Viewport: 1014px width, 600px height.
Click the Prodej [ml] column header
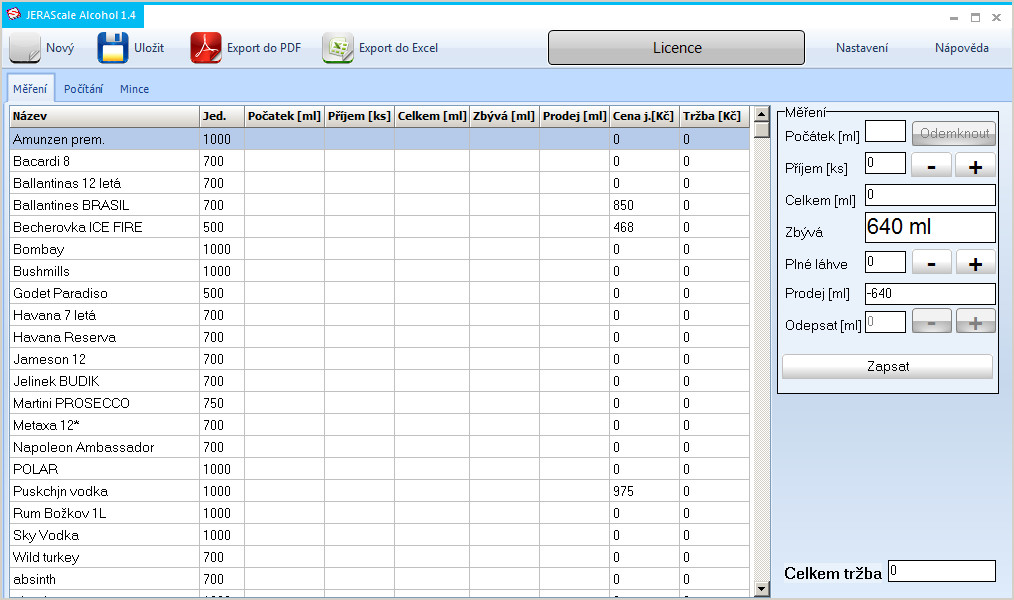point(574,116)
